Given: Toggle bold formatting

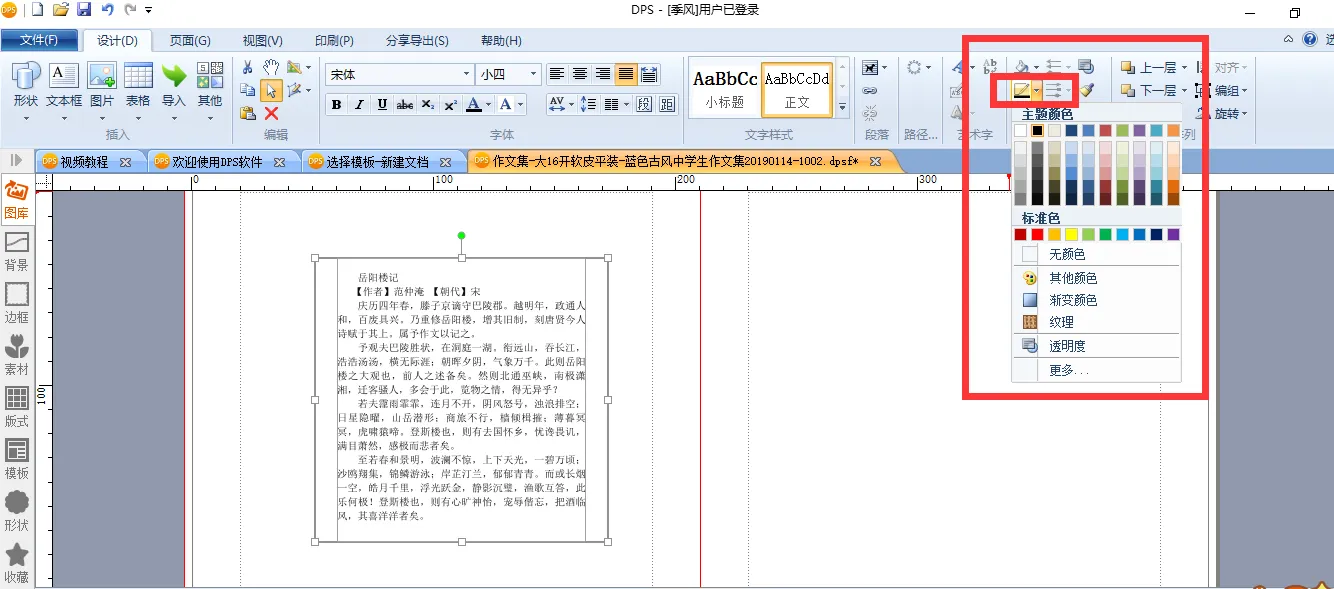Looking at the screenshot, I should [x=336, y=105].
